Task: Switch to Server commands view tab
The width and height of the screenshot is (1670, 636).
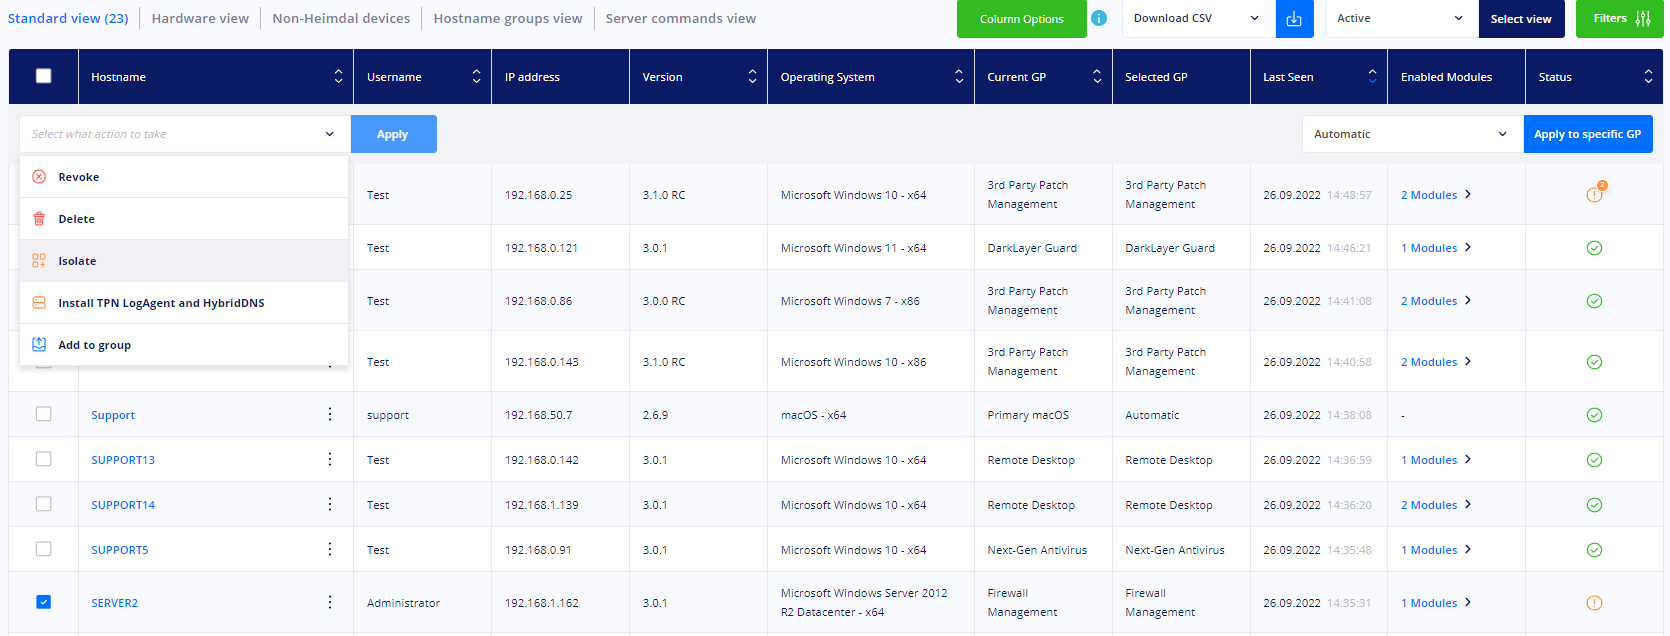Action: pos(681,18)
